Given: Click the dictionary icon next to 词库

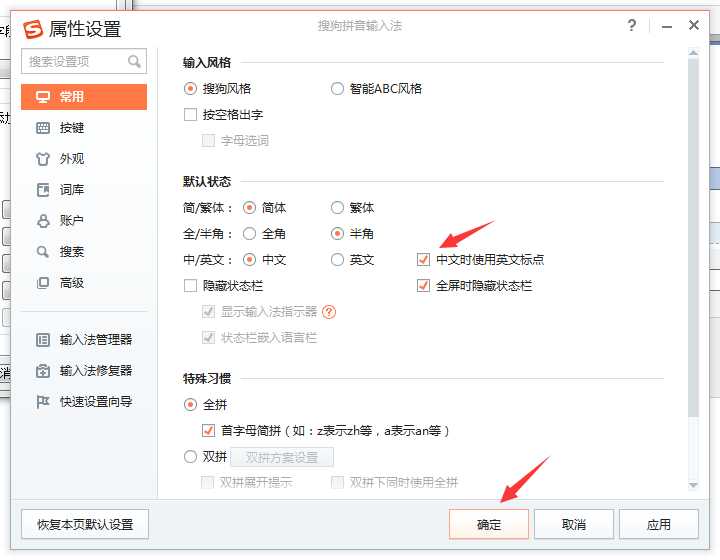Looking at the screenshot, I should [43, 190].
